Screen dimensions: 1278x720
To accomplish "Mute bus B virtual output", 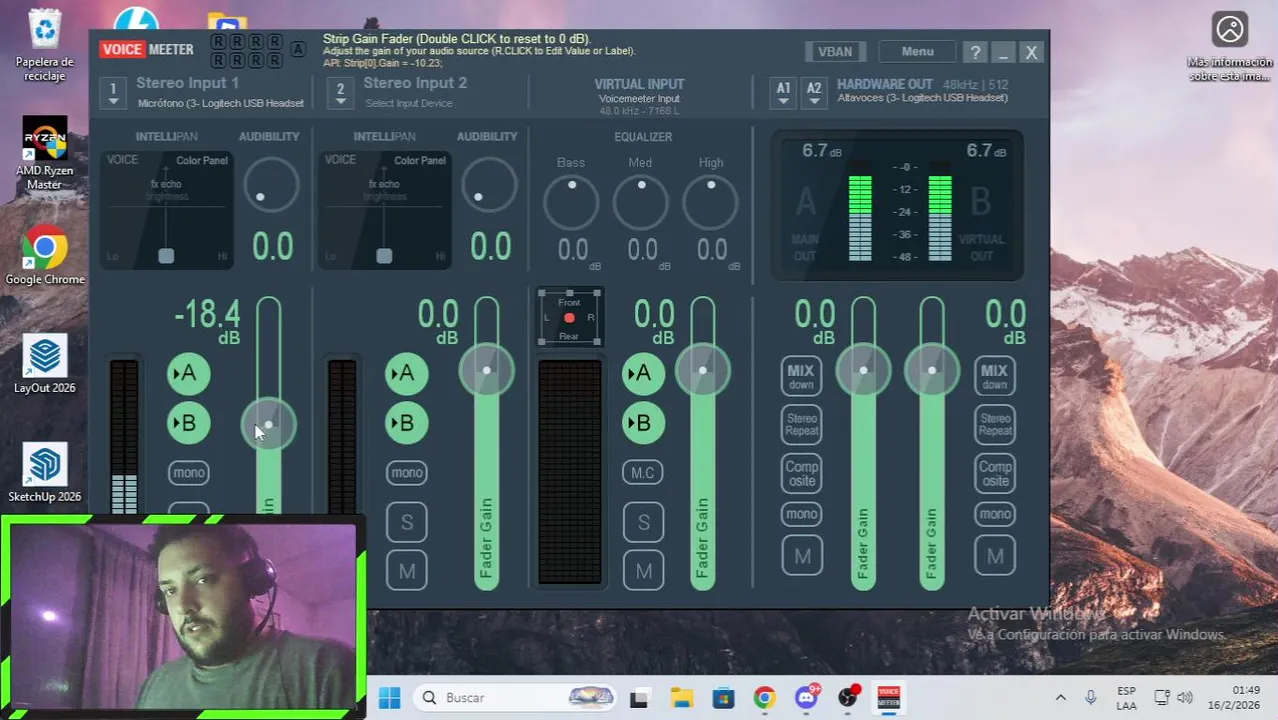I will [x=995, y=556].
